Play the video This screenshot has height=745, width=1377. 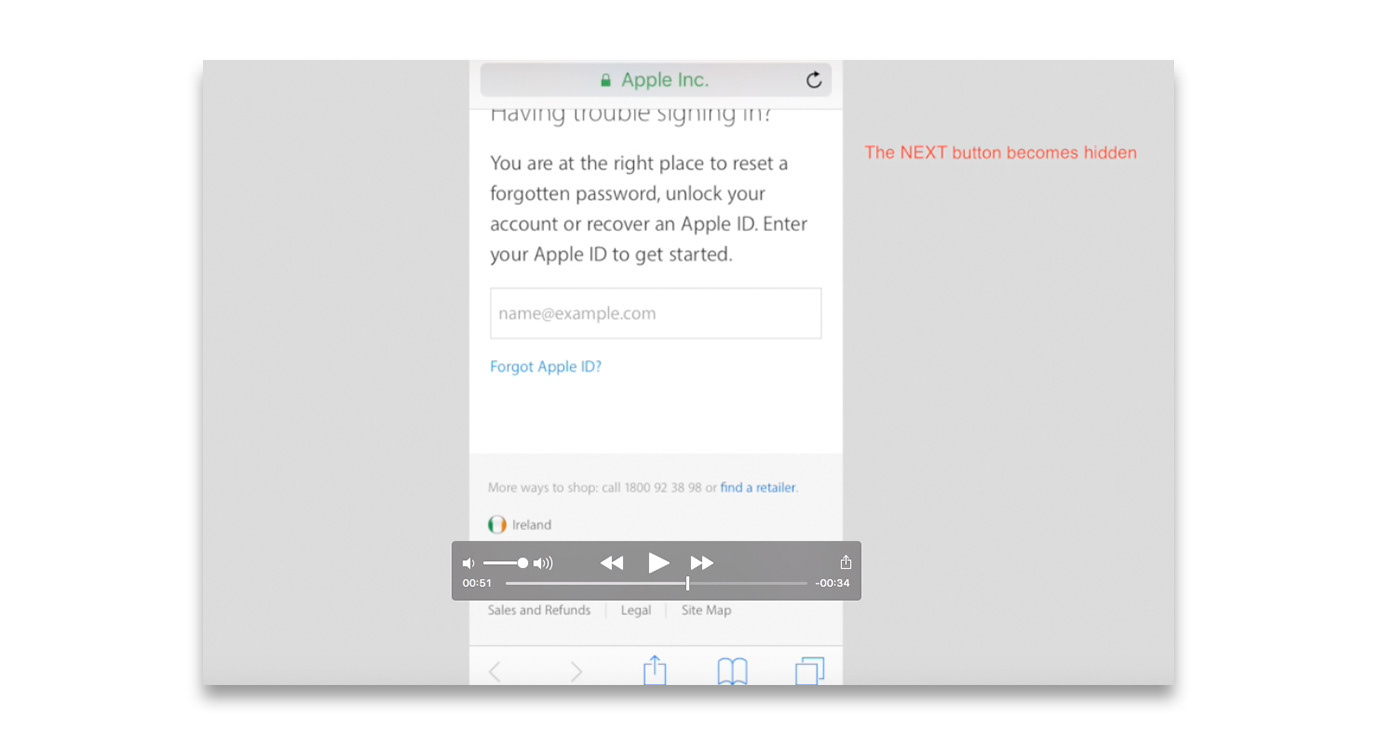point(658,563)
